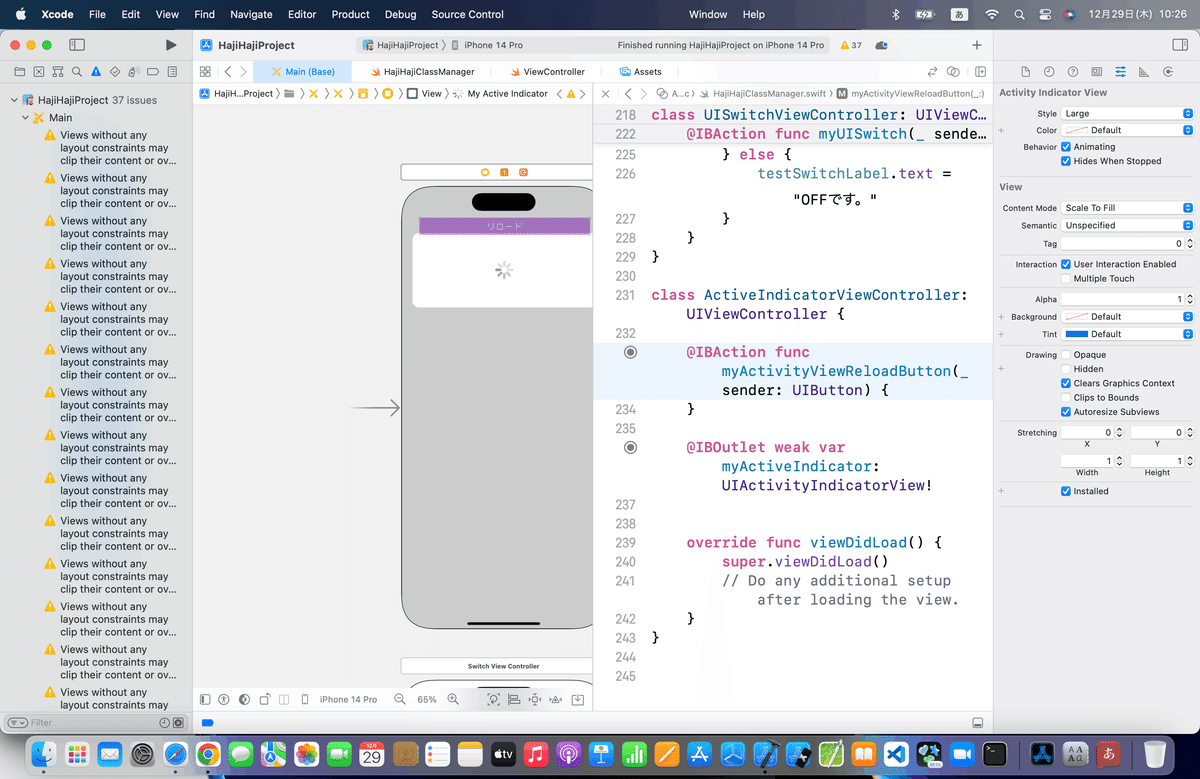
Task: Open Chrome from the Dock
Action: (x=209, y=753)
